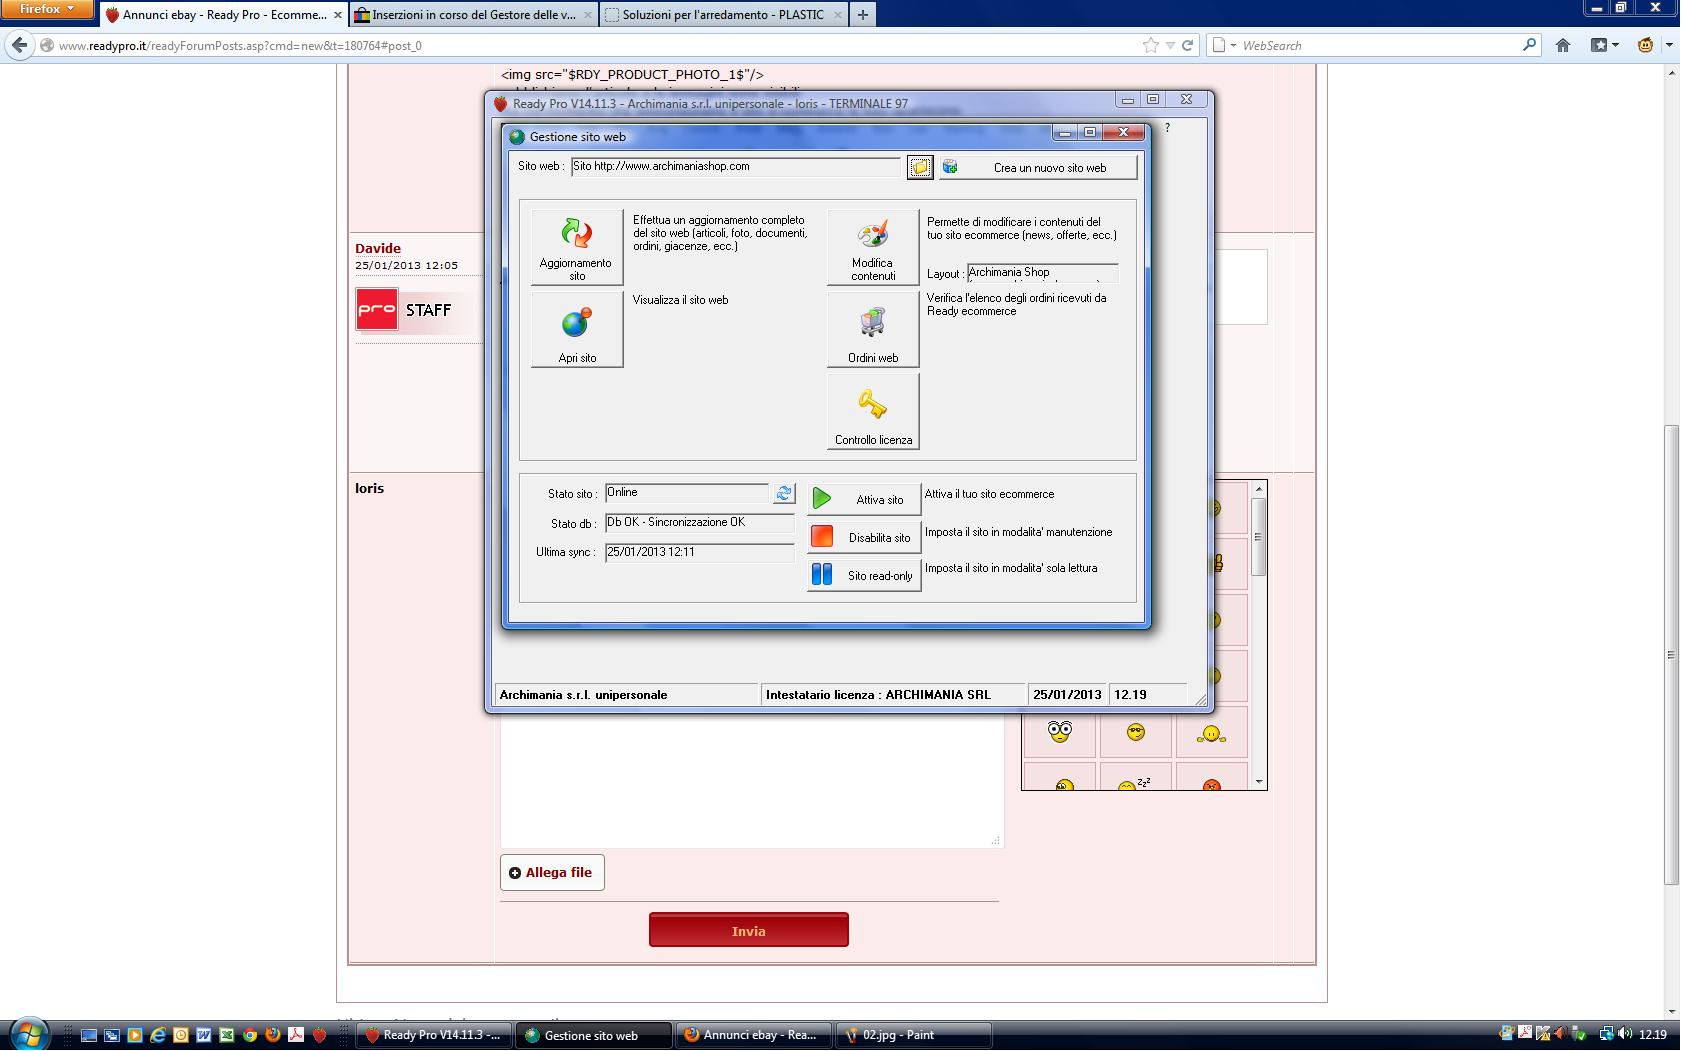Viewport: 1683px width, 1051px height.
Task: Click the Stato sito Online field
Action: pos(687,493)
